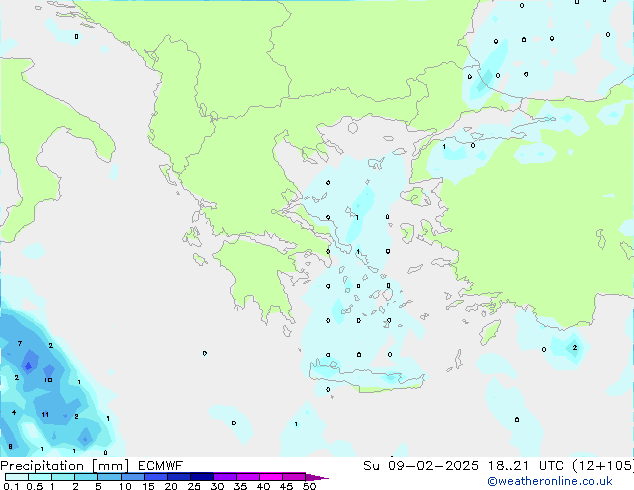The width and height of the screenshot is (634, 490).
Task: Click the 40–45 mm magenta legend swatch
Action: [x=271, y=477]
